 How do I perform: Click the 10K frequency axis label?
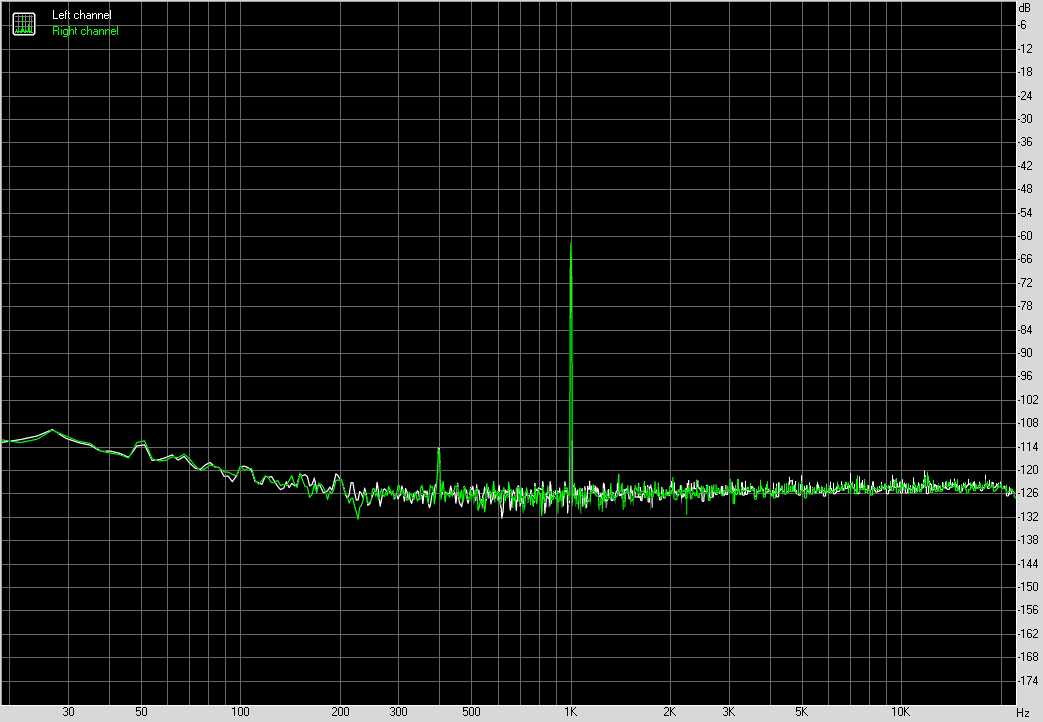pos(901,712)
